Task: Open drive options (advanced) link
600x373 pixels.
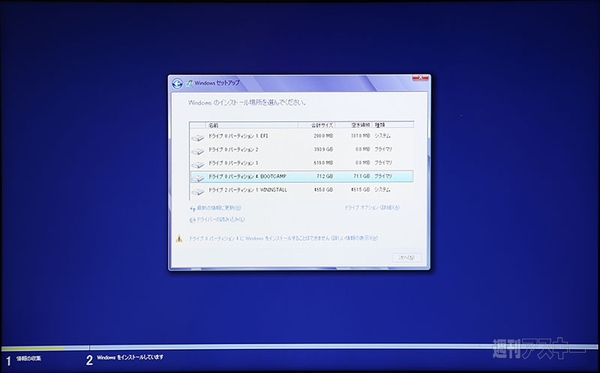Action: point(372,208)
